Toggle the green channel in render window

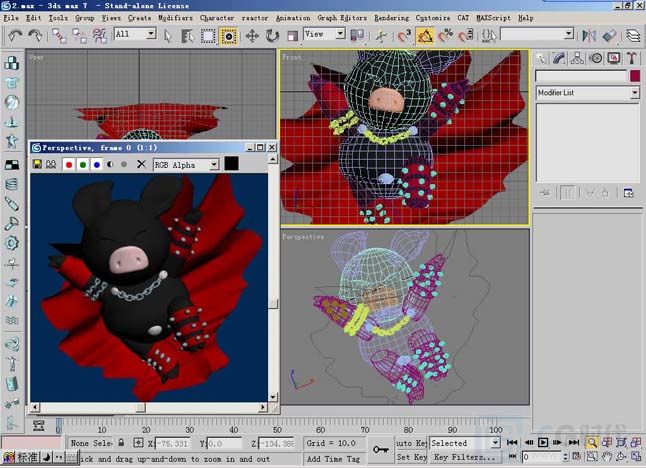83,165
